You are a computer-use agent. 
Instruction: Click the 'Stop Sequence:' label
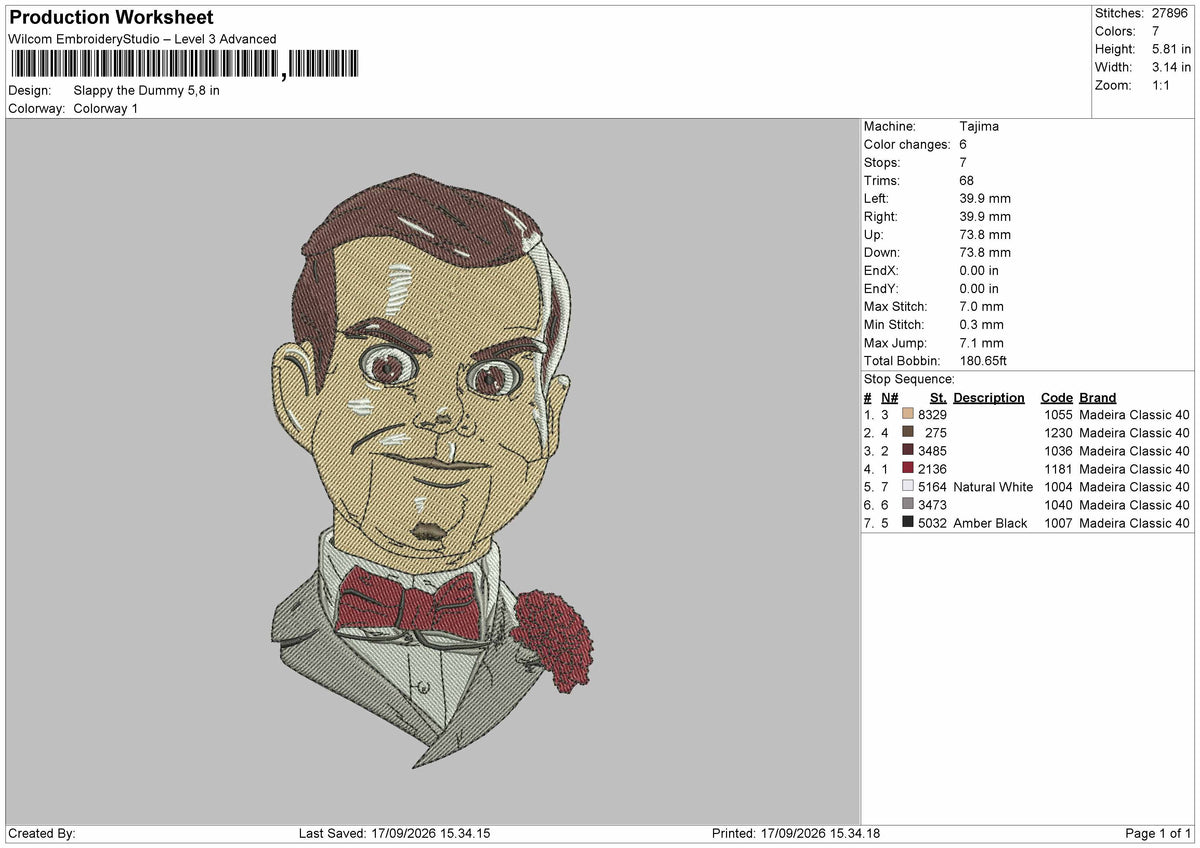(x=909, y=379)
